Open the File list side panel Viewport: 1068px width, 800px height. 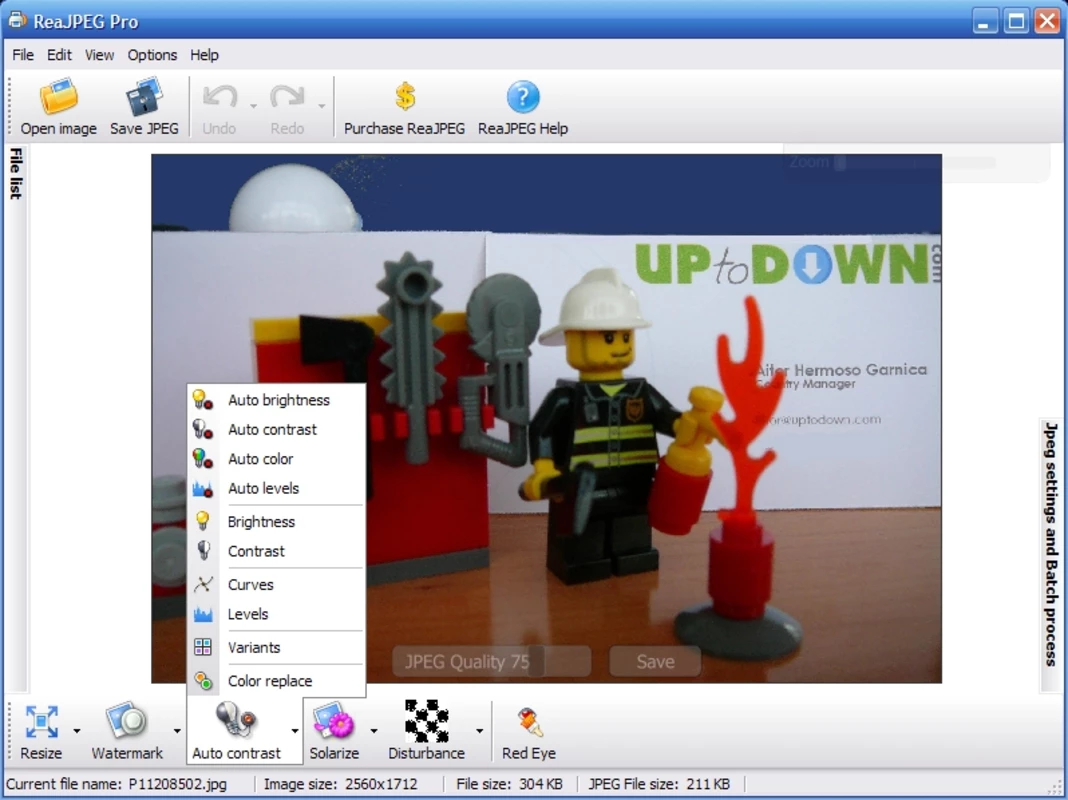click(x=15, y=174)
